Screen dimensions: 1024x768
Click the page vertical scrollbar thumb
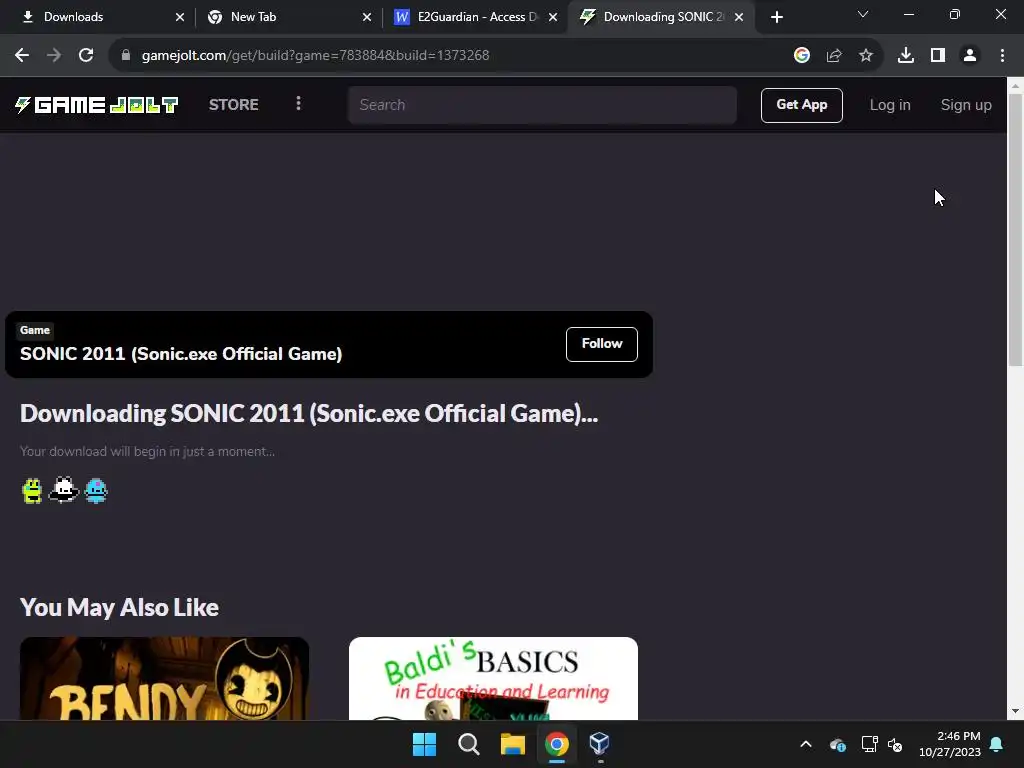click(1015, 229)
